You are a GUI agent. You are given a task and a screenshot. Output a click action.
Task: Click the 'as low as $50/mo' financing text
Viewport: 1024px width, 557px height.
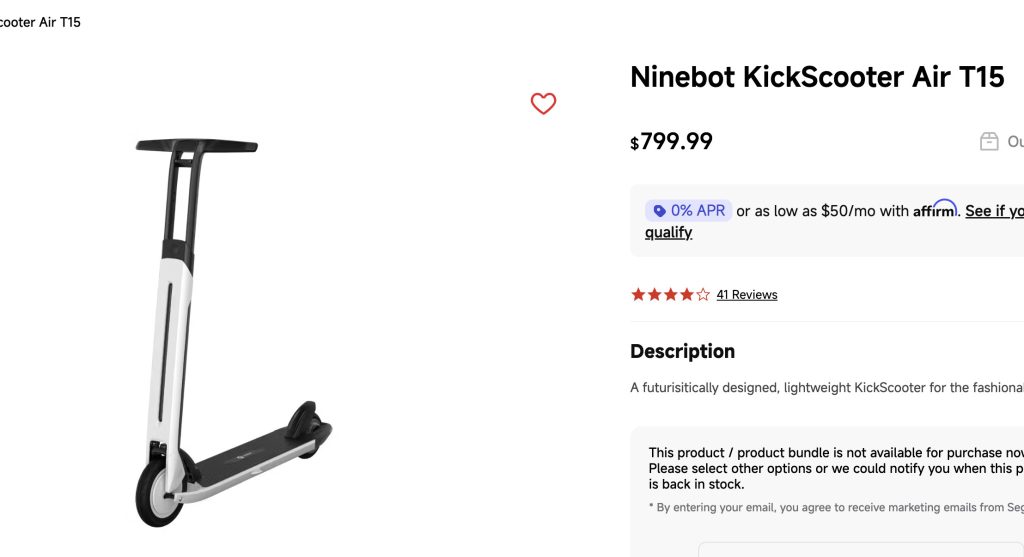point(822,211)
